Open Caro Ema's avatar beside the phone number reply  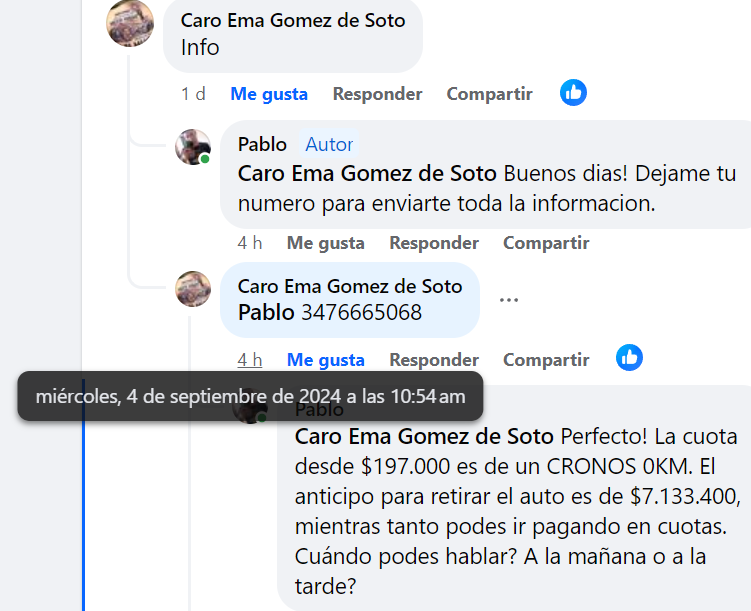click(193, 289)
